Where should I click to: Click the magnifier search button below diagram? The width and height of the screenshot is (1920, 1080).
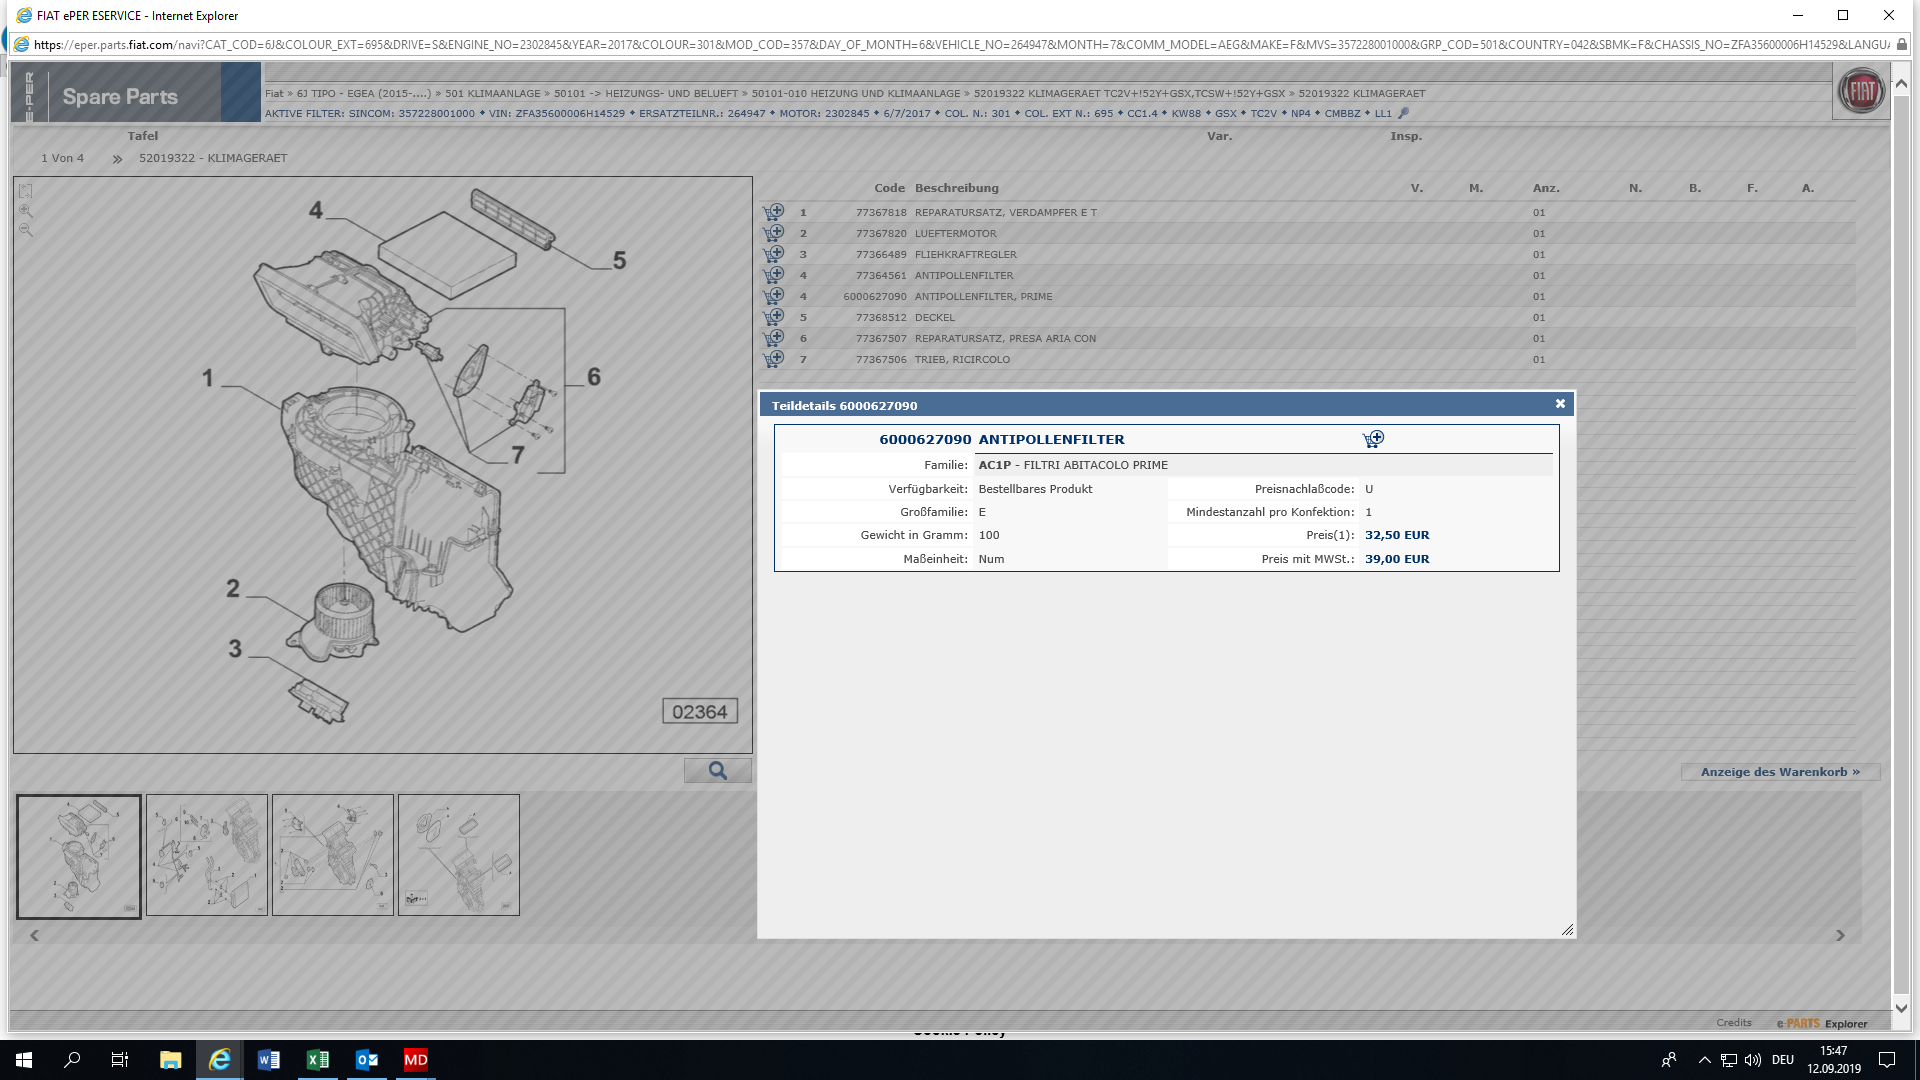pos(717,770)
